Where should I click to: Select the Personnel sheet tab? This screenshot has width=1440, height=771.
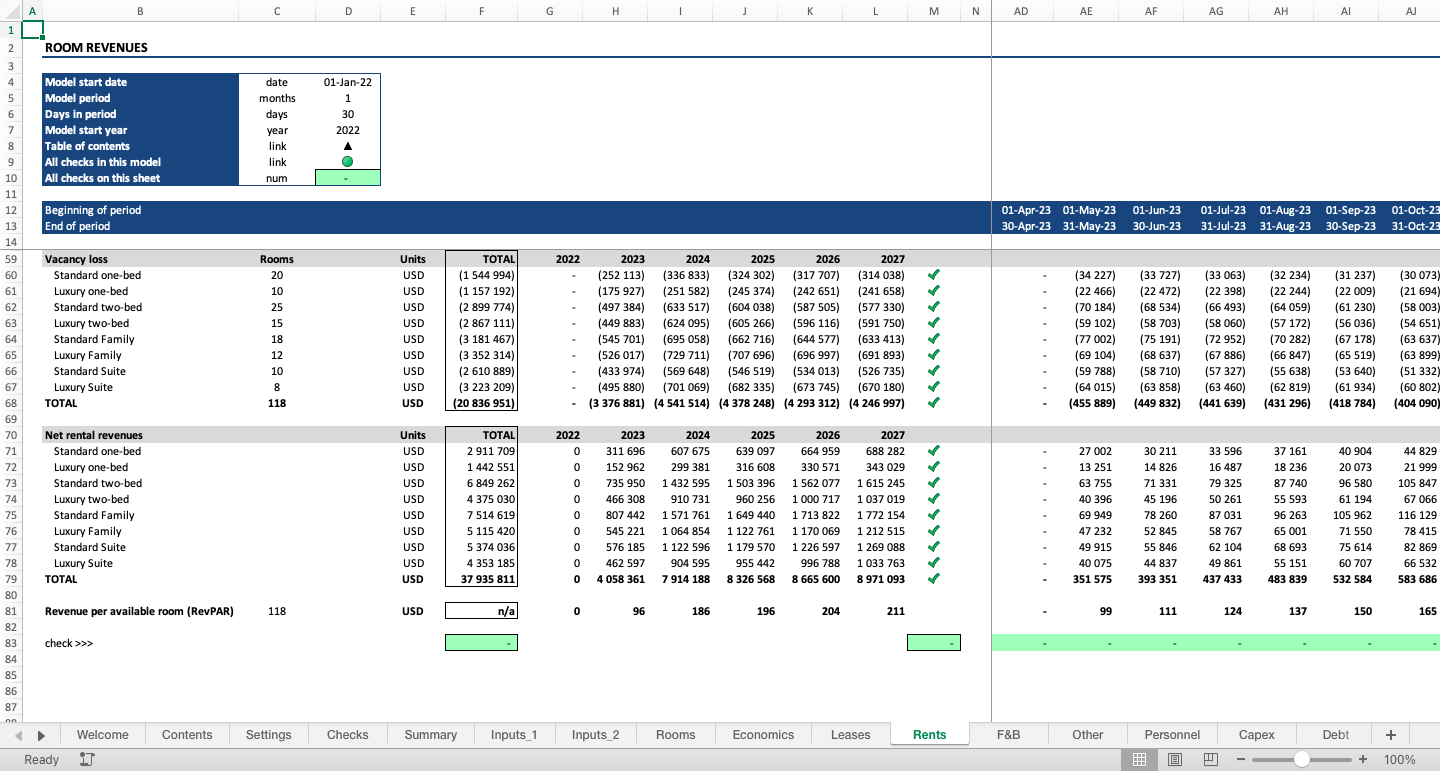[x=1172, y=734]
